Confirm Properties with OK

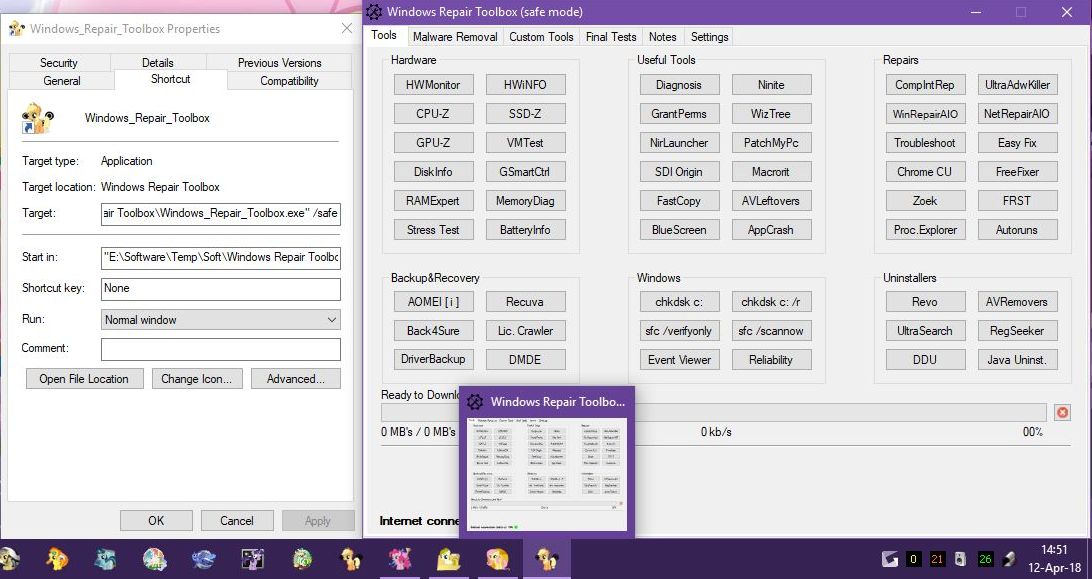pyautogui.click(x=156, y=520)
